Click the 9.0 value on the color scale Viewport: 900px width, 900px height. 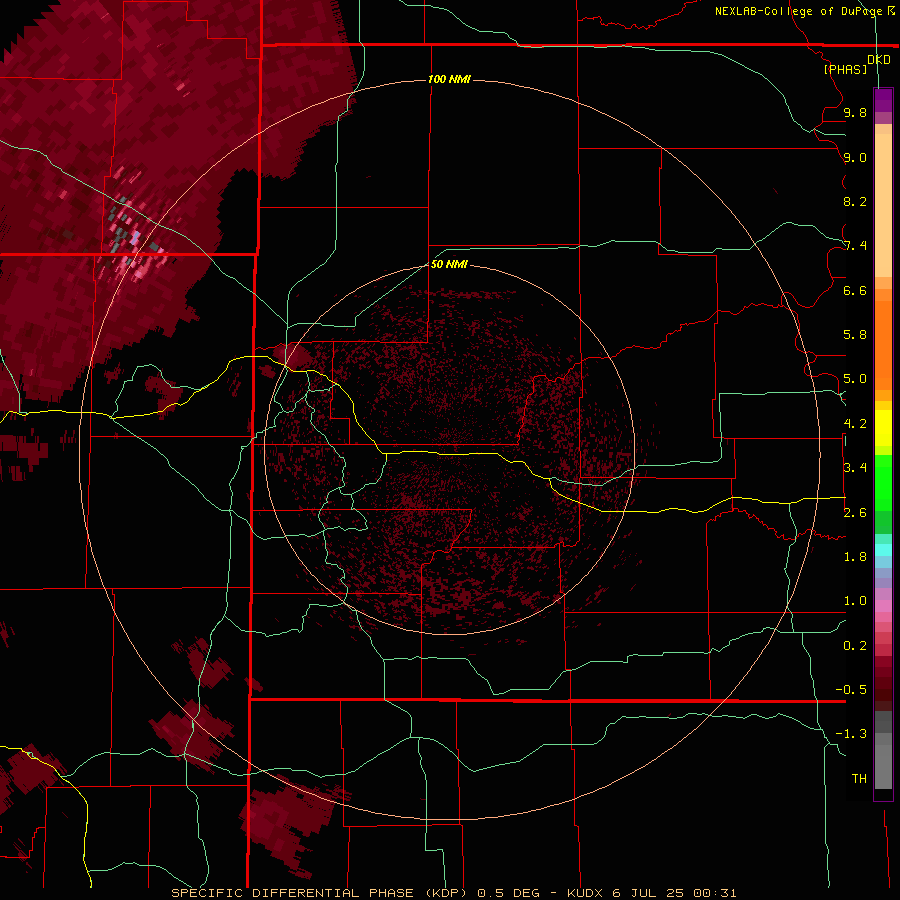pos(855,157)
